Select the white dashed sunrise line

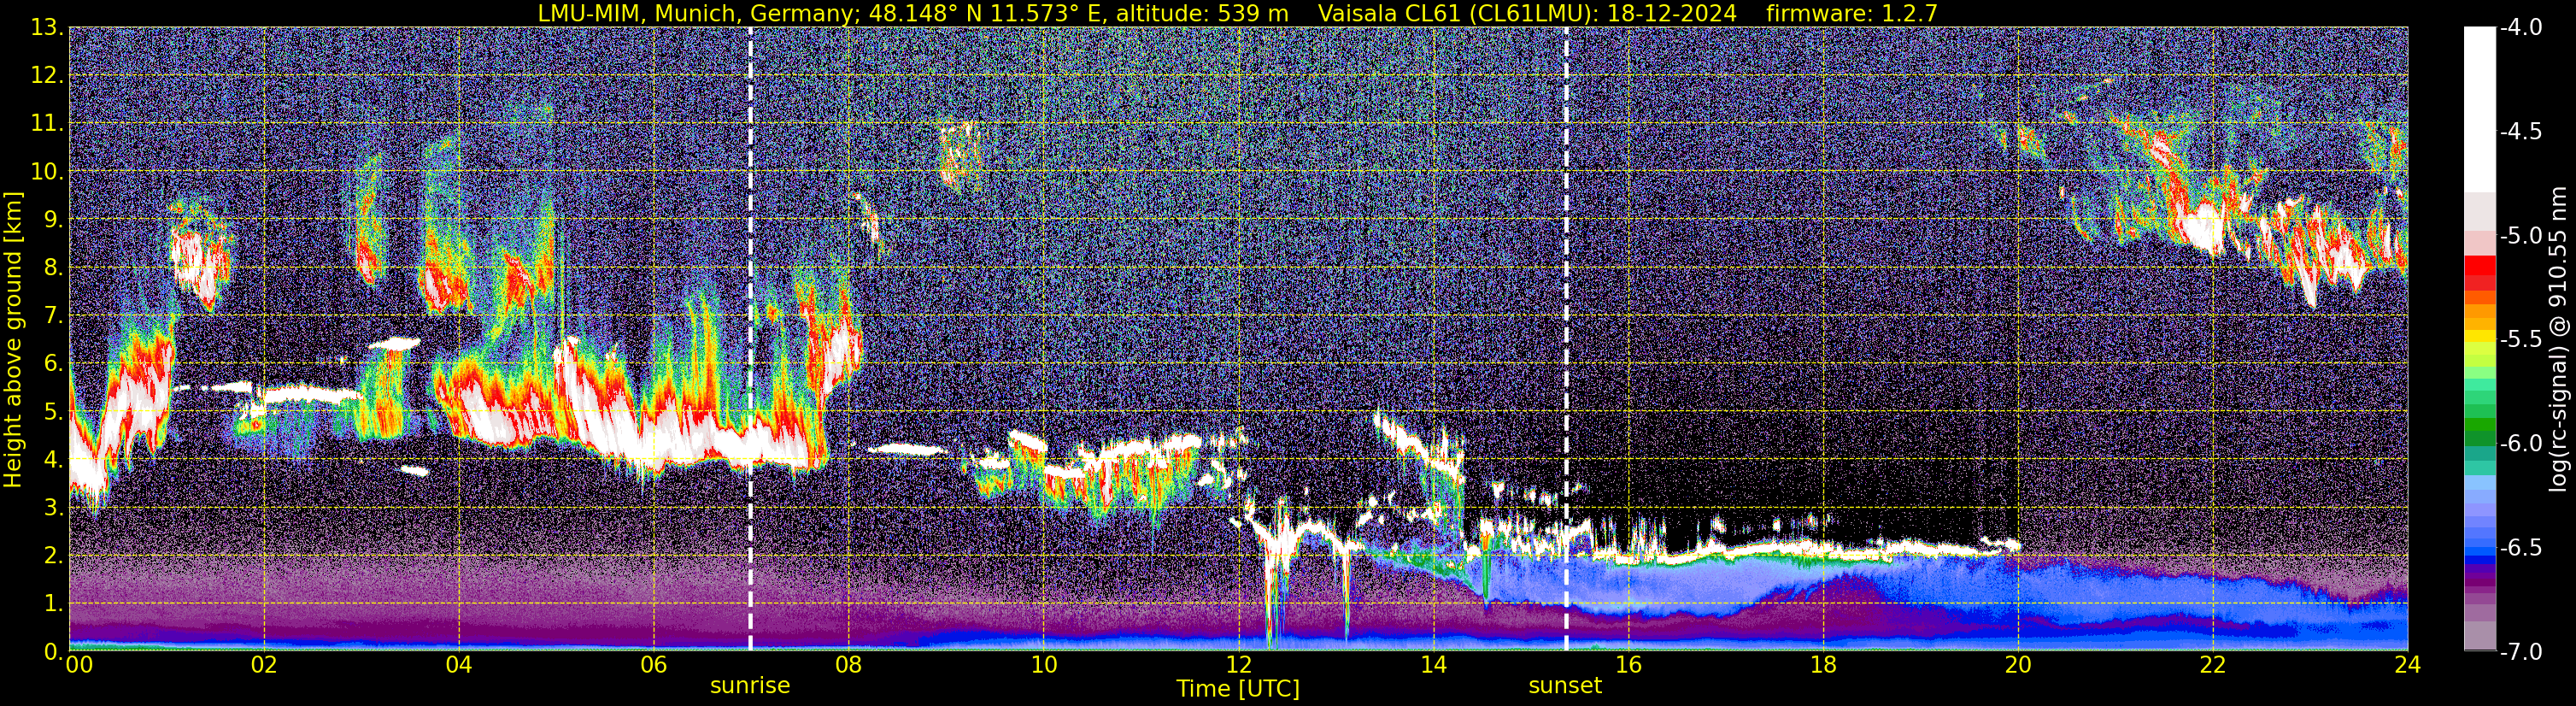pos(750,338)
